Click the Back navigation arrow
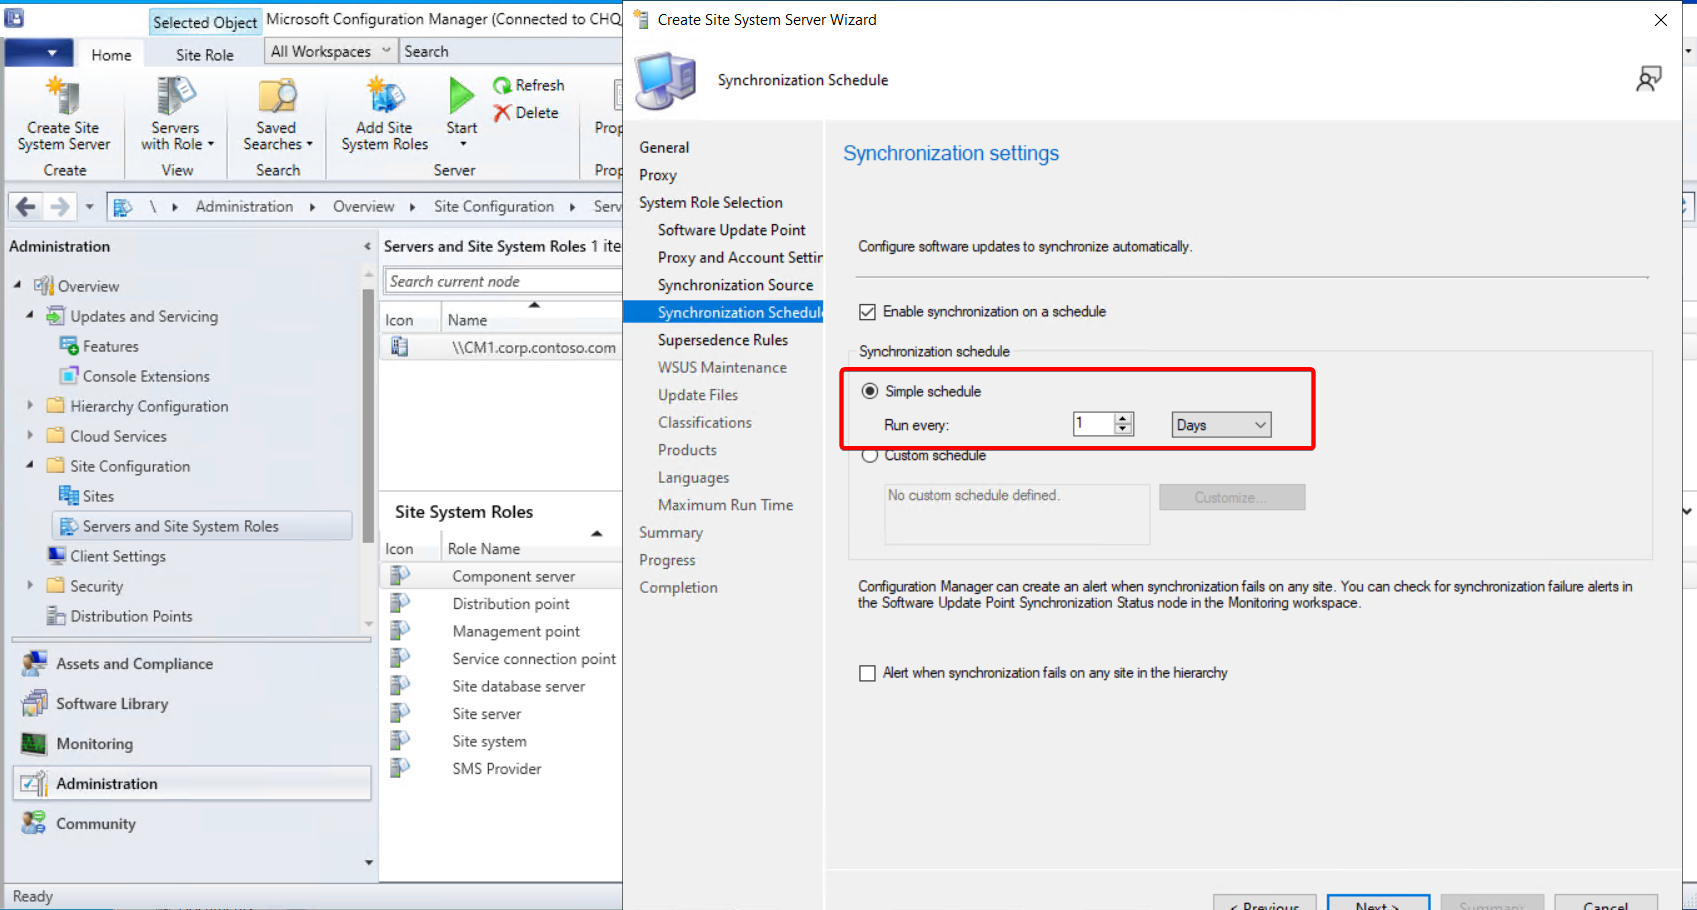Screen dimensions: 1697x910 (x=26, y=206)
